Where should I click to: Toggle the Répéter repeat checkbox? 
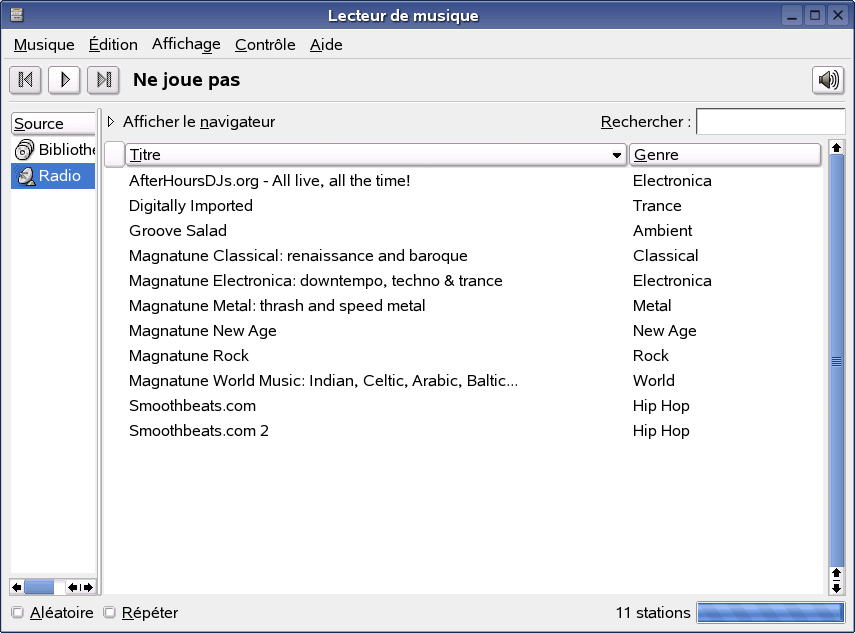pyautogui.click(x=110, y=613)
